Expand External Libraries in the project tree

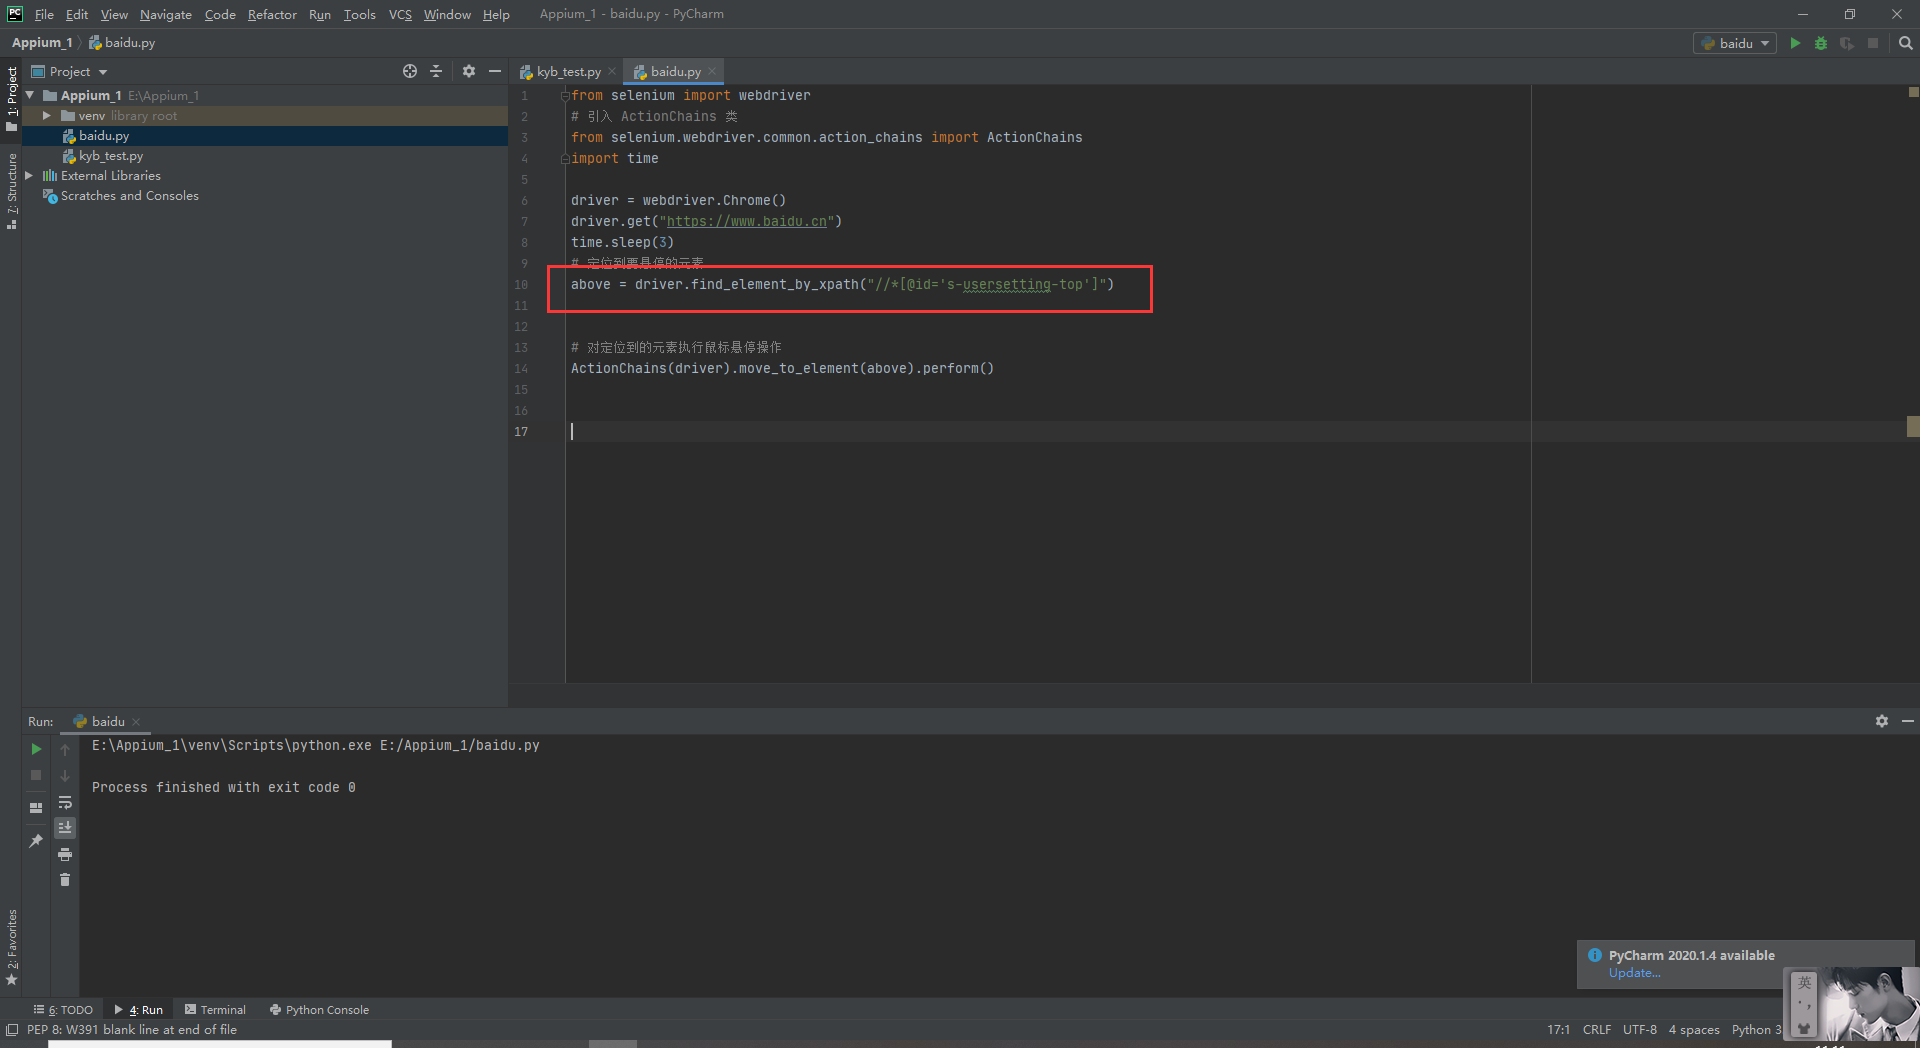[x=31, y=175]
